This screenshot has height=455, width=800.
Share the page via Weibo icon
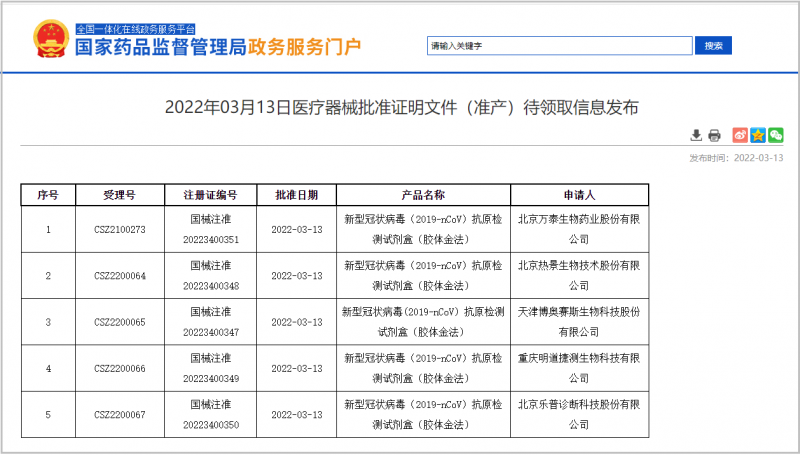[740, 135]
